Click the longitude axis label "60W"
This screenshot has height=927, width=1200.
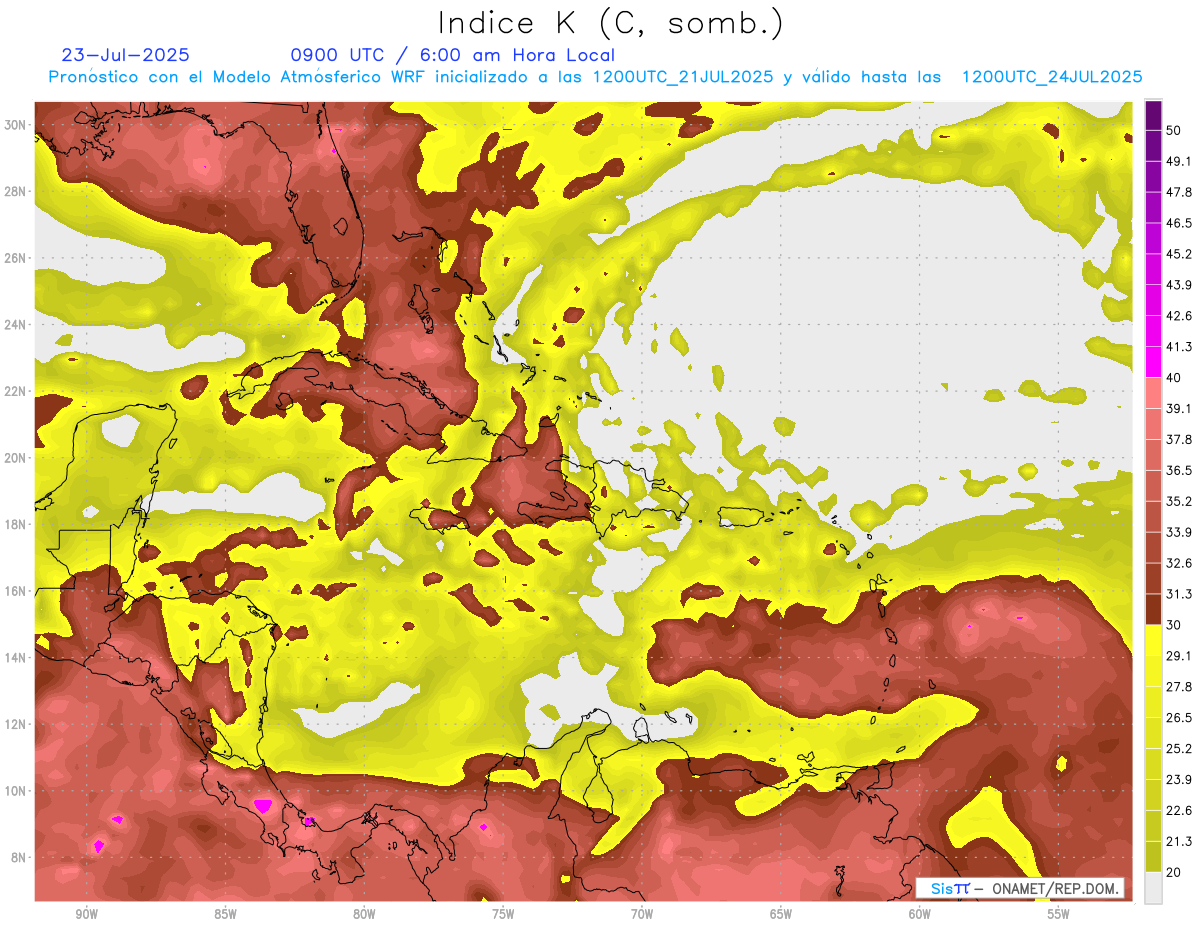[920, 914]
